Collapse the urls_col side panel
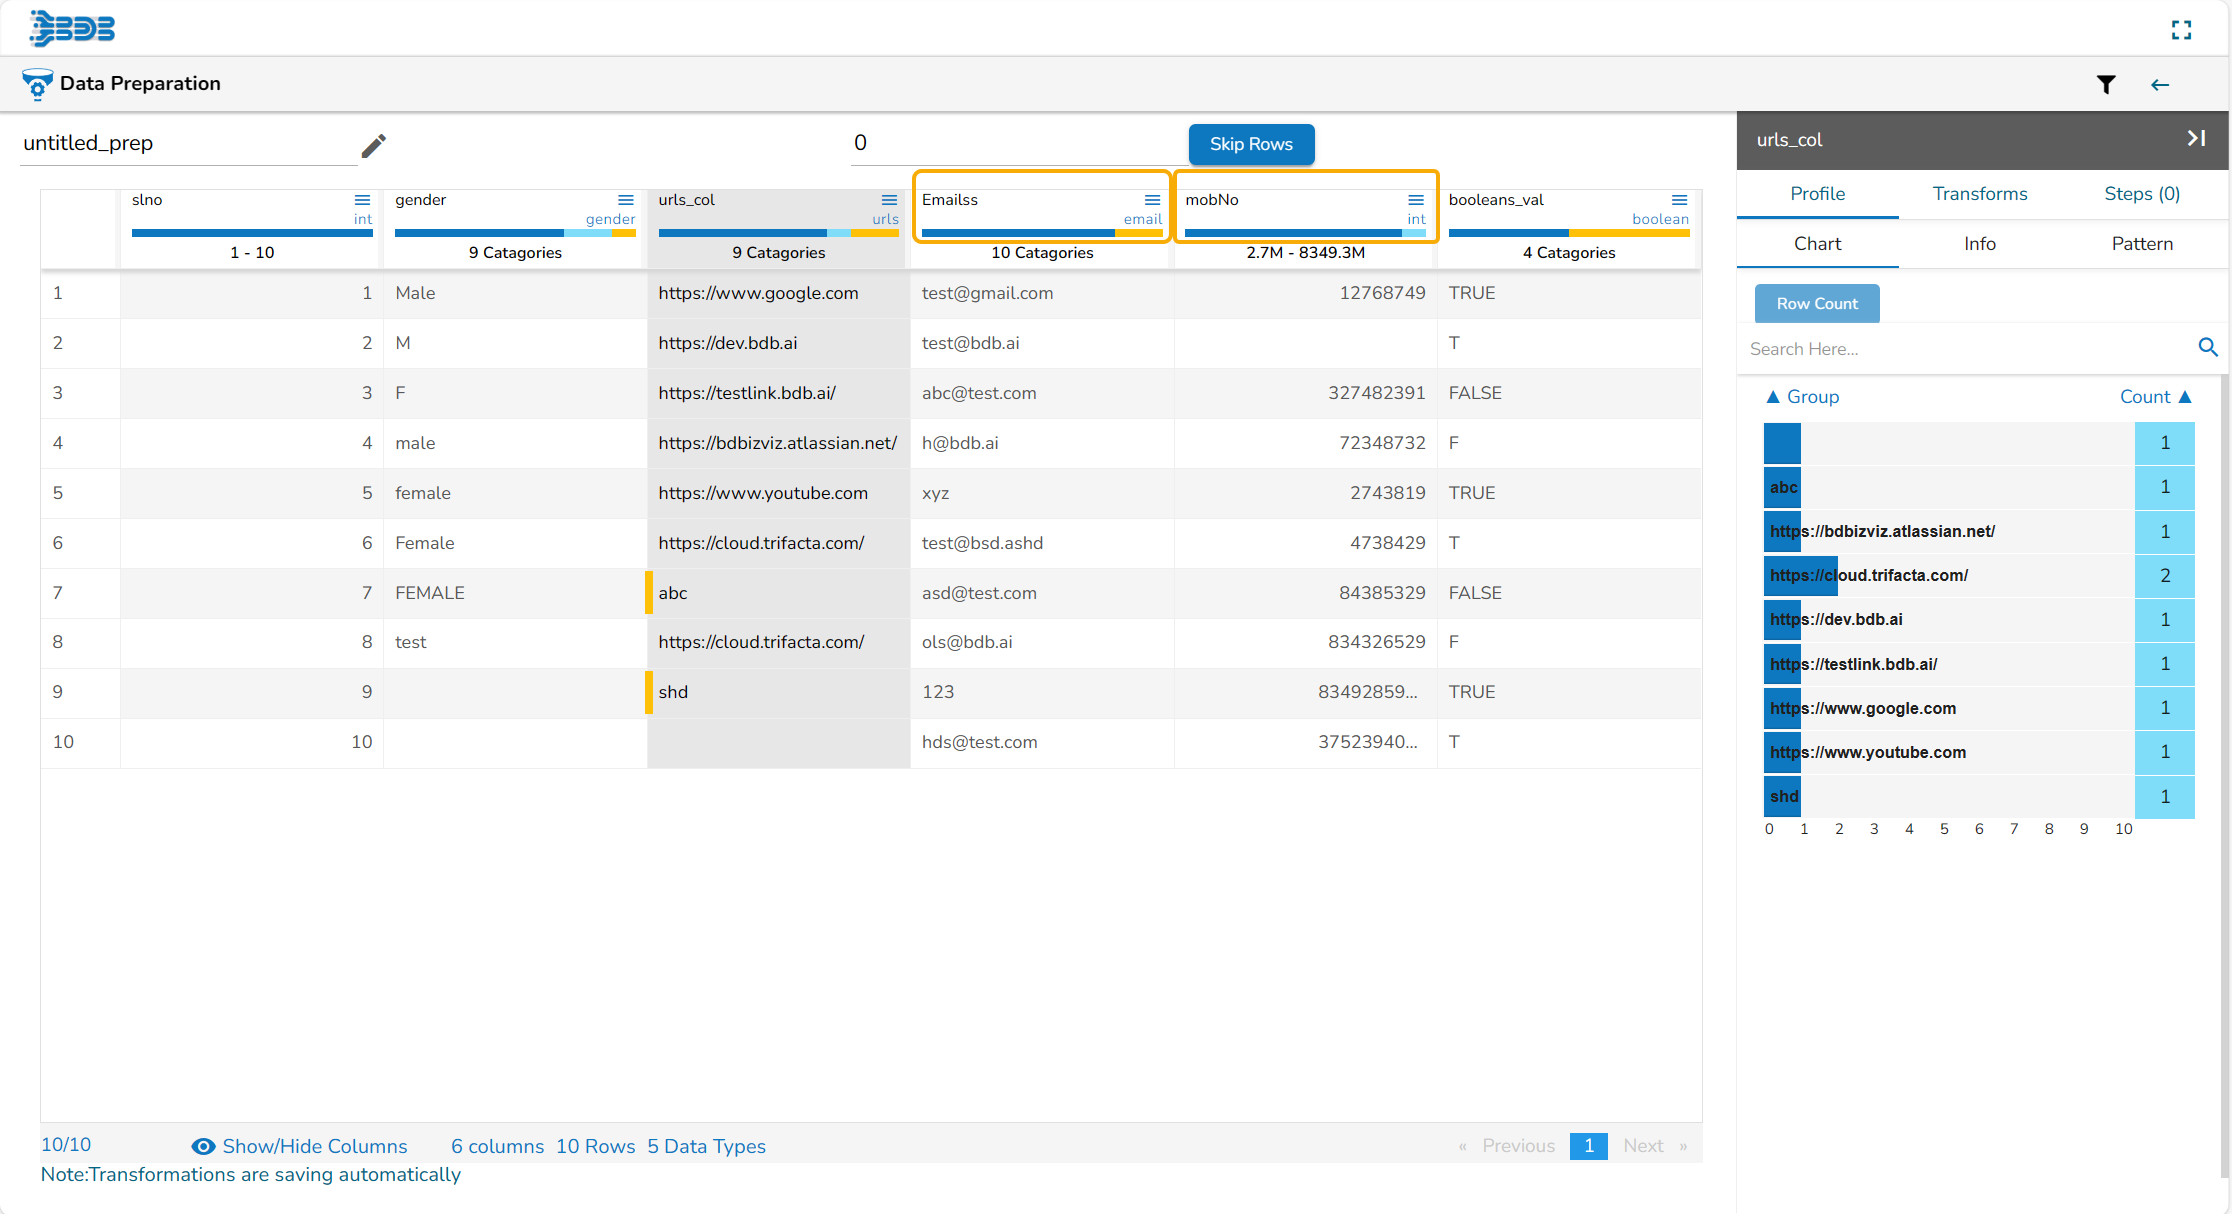Screen dimensions: 2232x1214 pos(2196,139)
